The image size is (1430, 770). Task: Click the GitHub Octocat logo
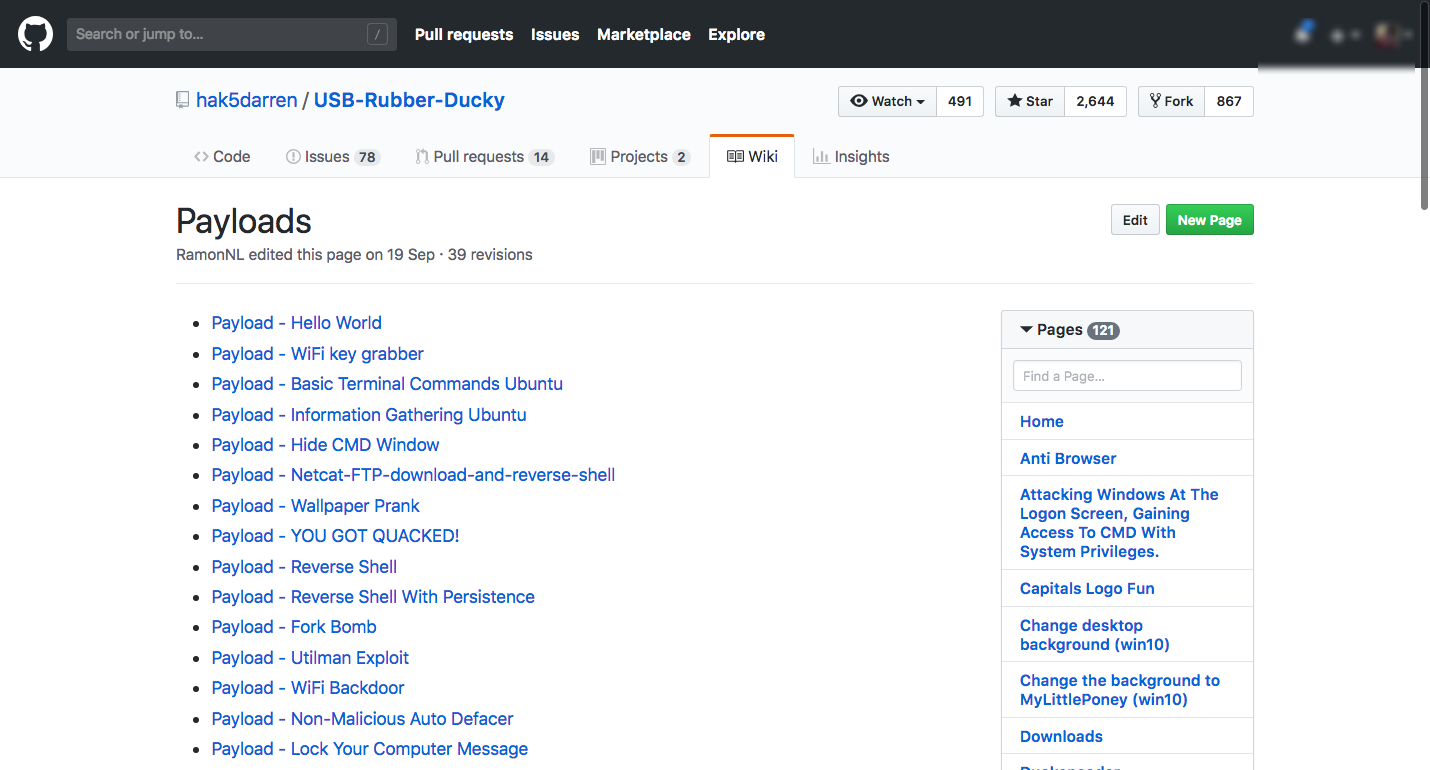[x=35, y=34]
